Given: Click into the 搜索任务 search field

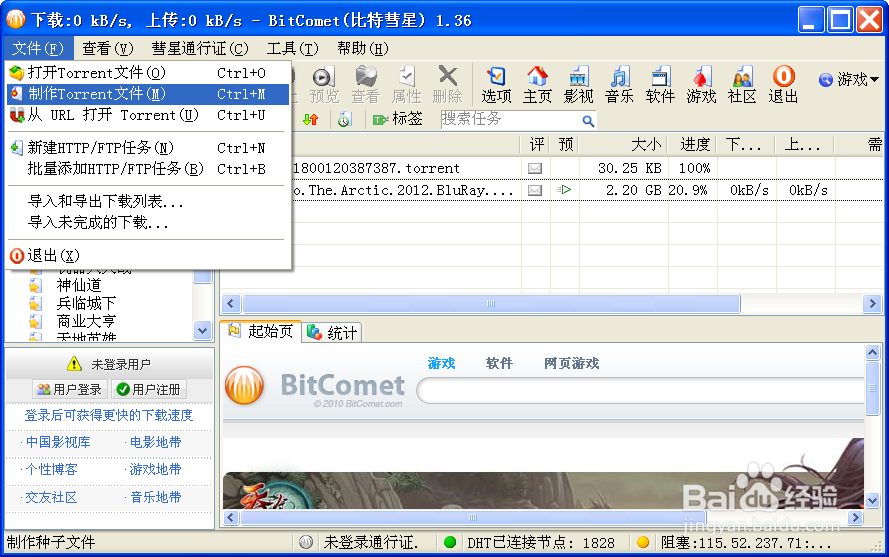Looking at the screenshot, I should [x=510, y=119].
